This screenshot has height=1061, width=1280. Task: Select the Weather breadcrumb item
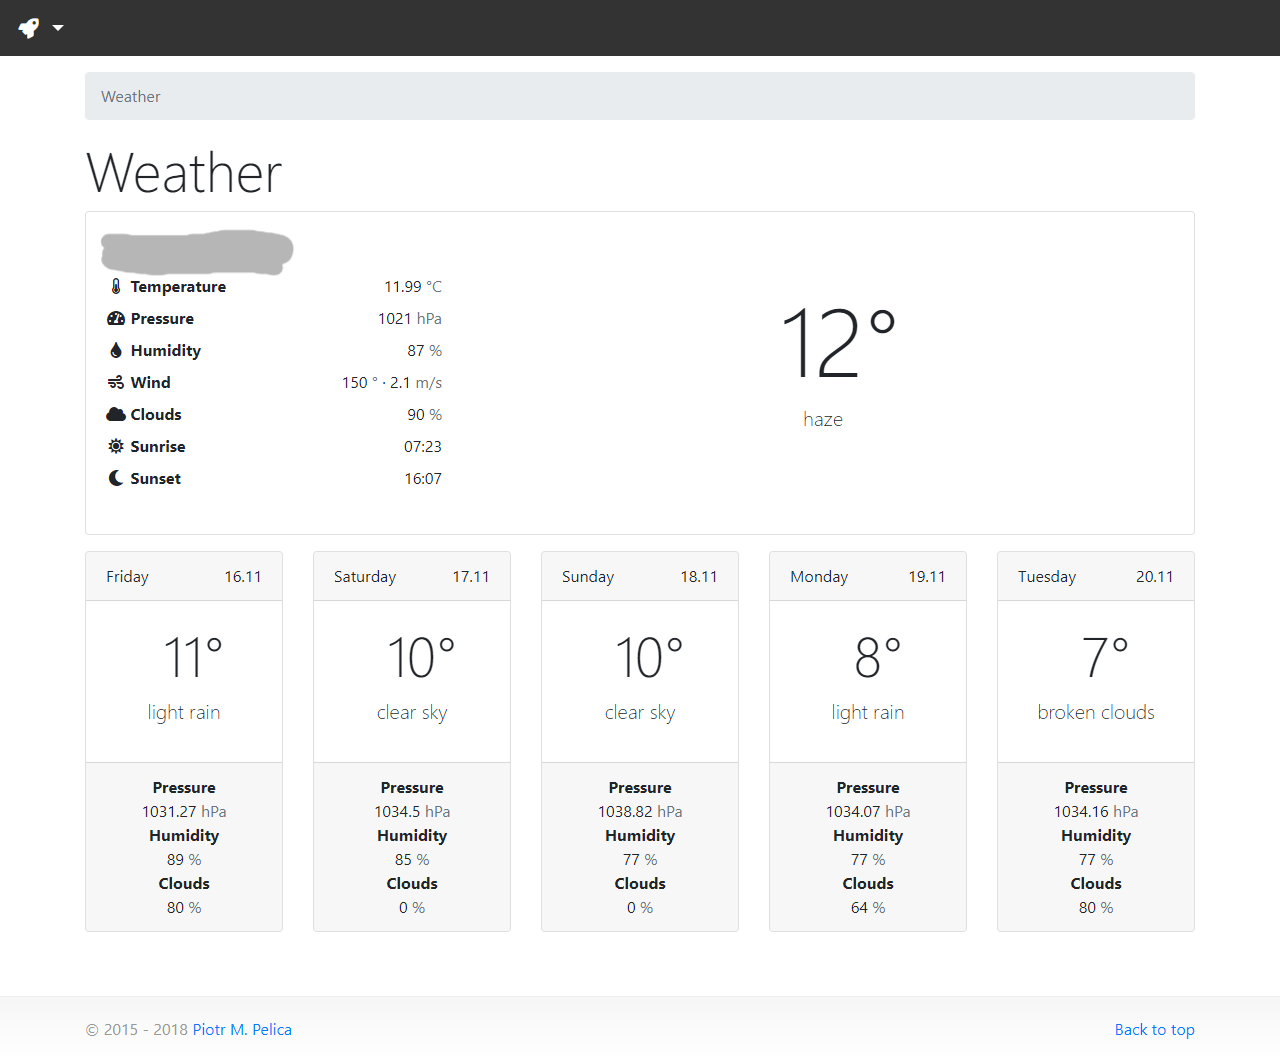131,97
